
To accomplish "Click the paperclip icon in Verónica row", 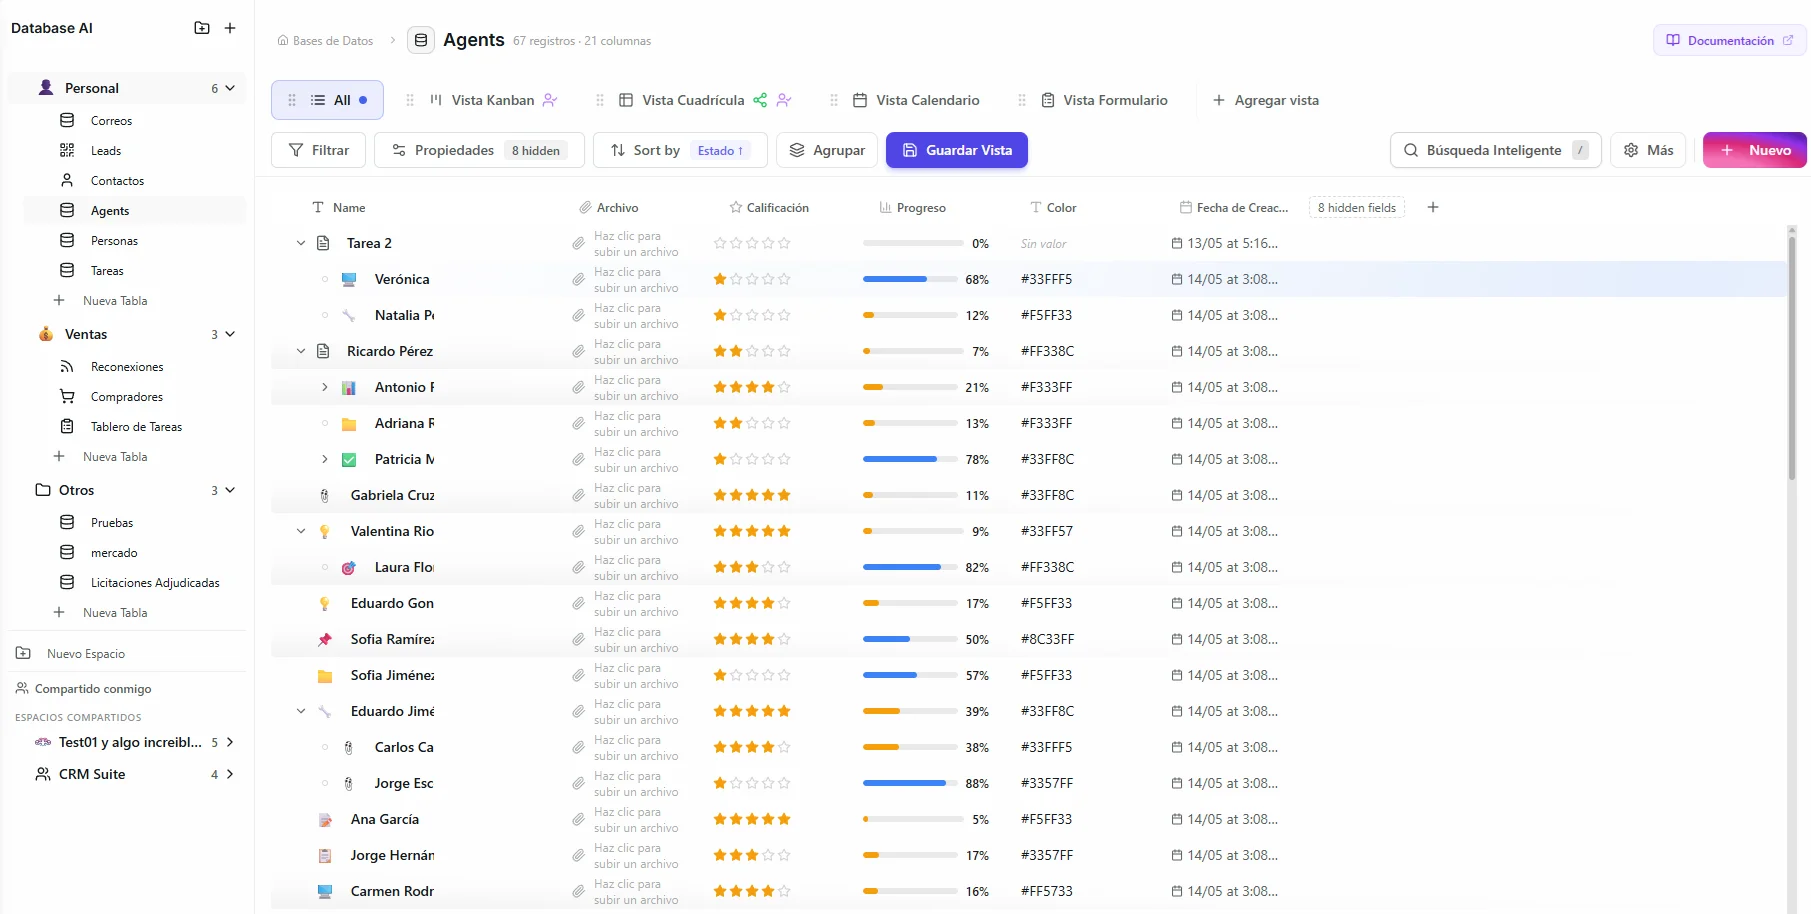I will 578,279.
